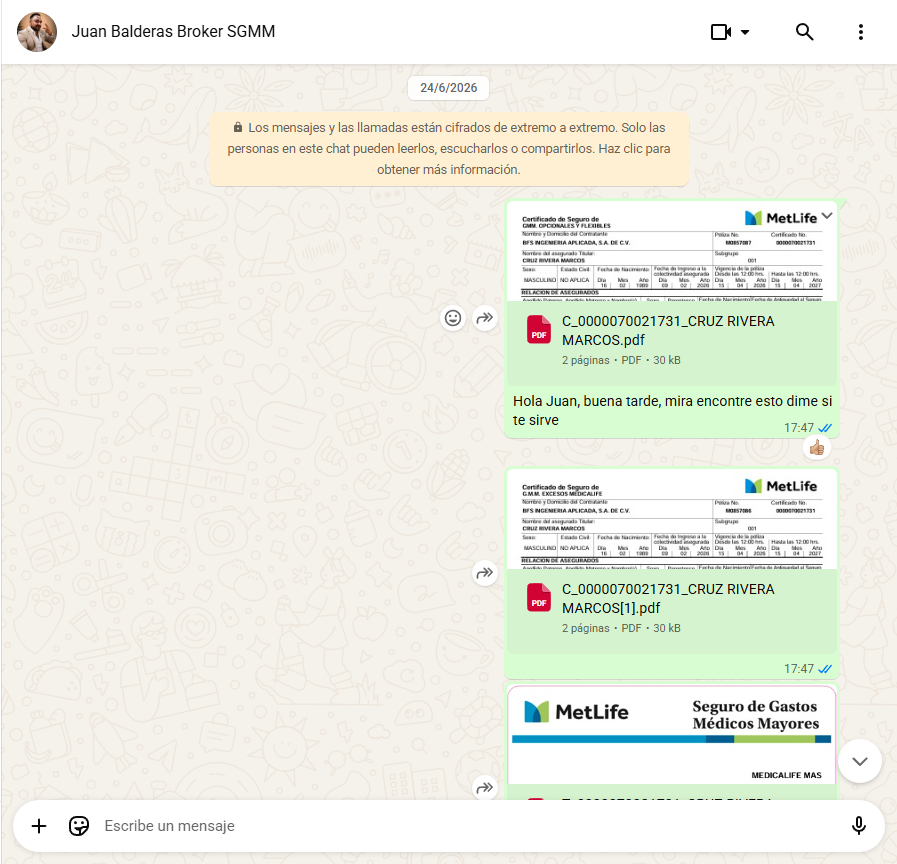
Task: Search within this chat
Action: point(804,32)
